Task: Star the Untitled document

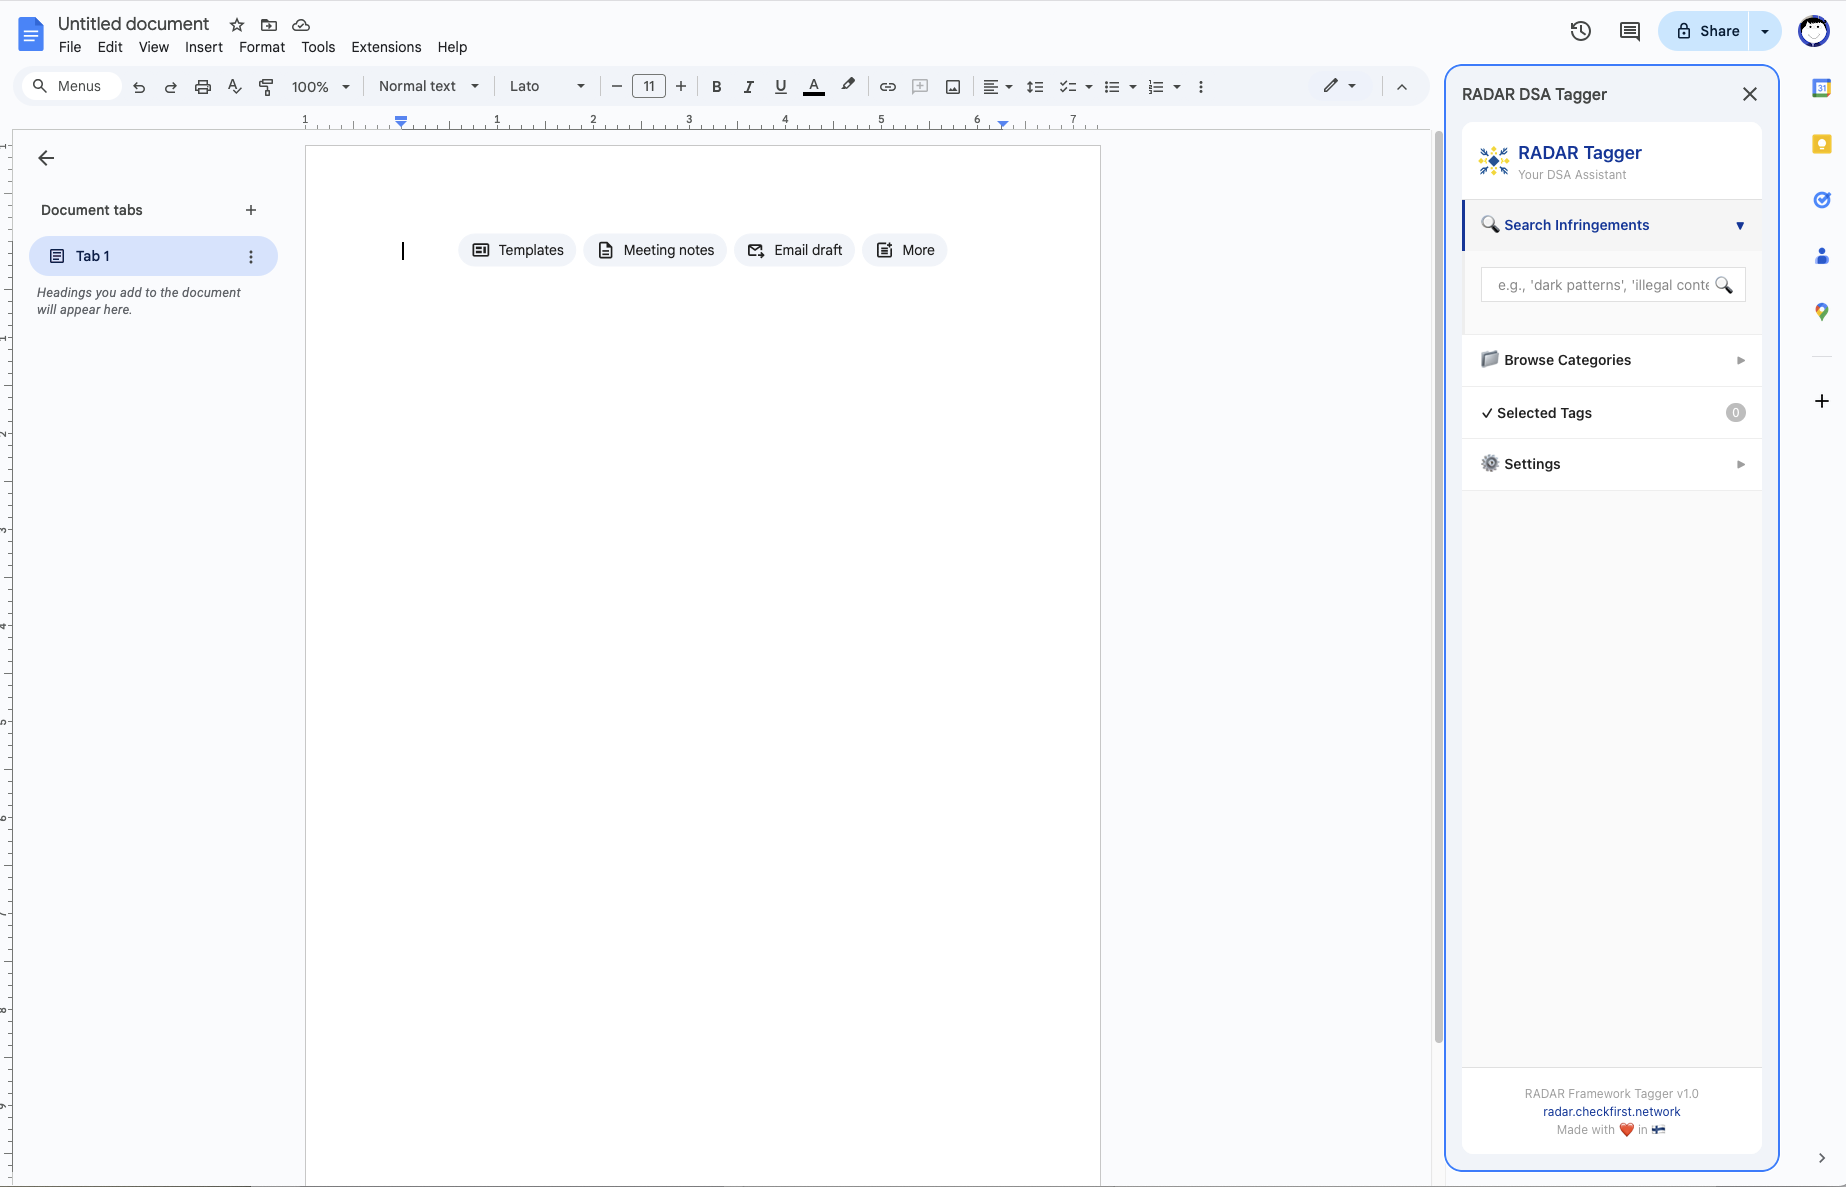Action: 237,25
